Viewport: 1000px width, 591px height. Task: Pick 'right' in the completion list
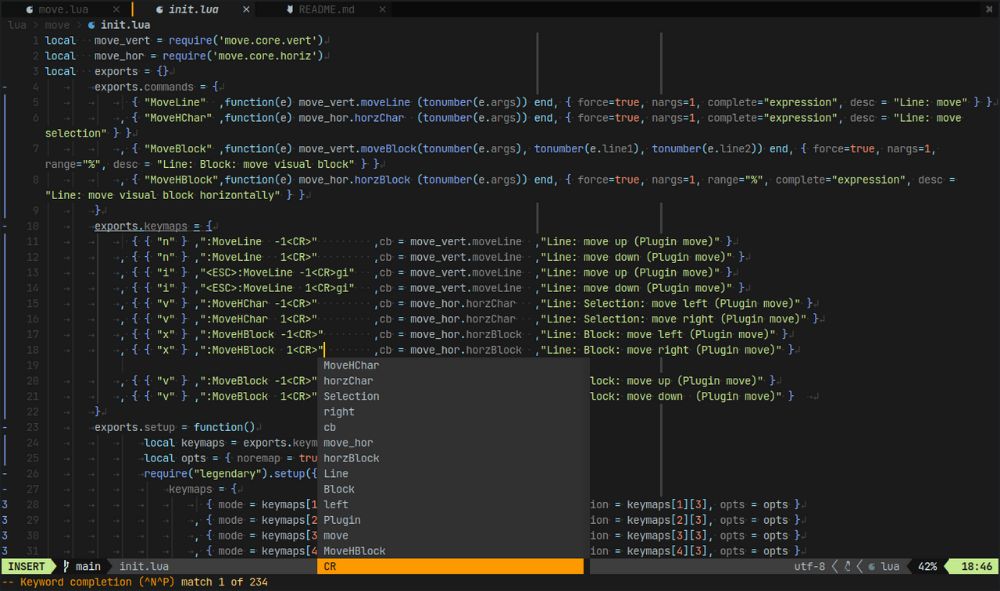coord(453,412)
